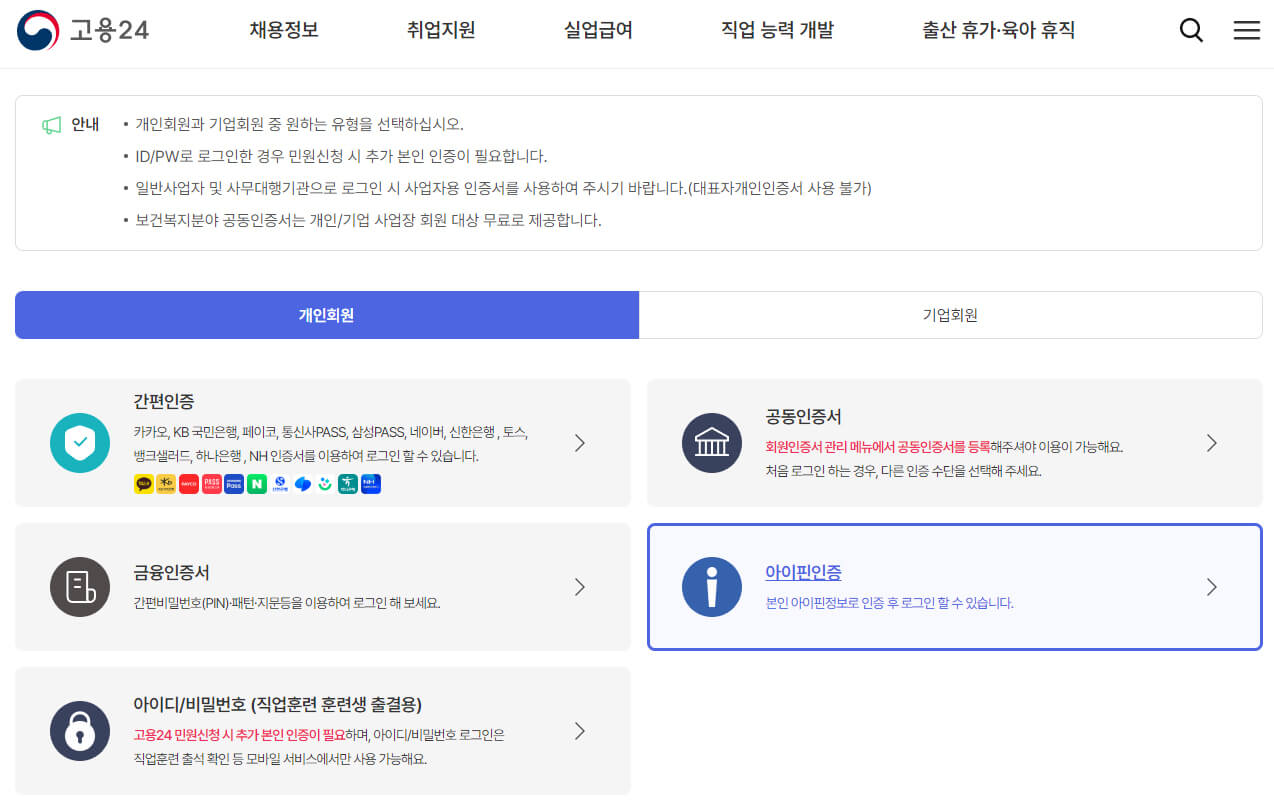Select the Naver login icon

coord(255,484)
